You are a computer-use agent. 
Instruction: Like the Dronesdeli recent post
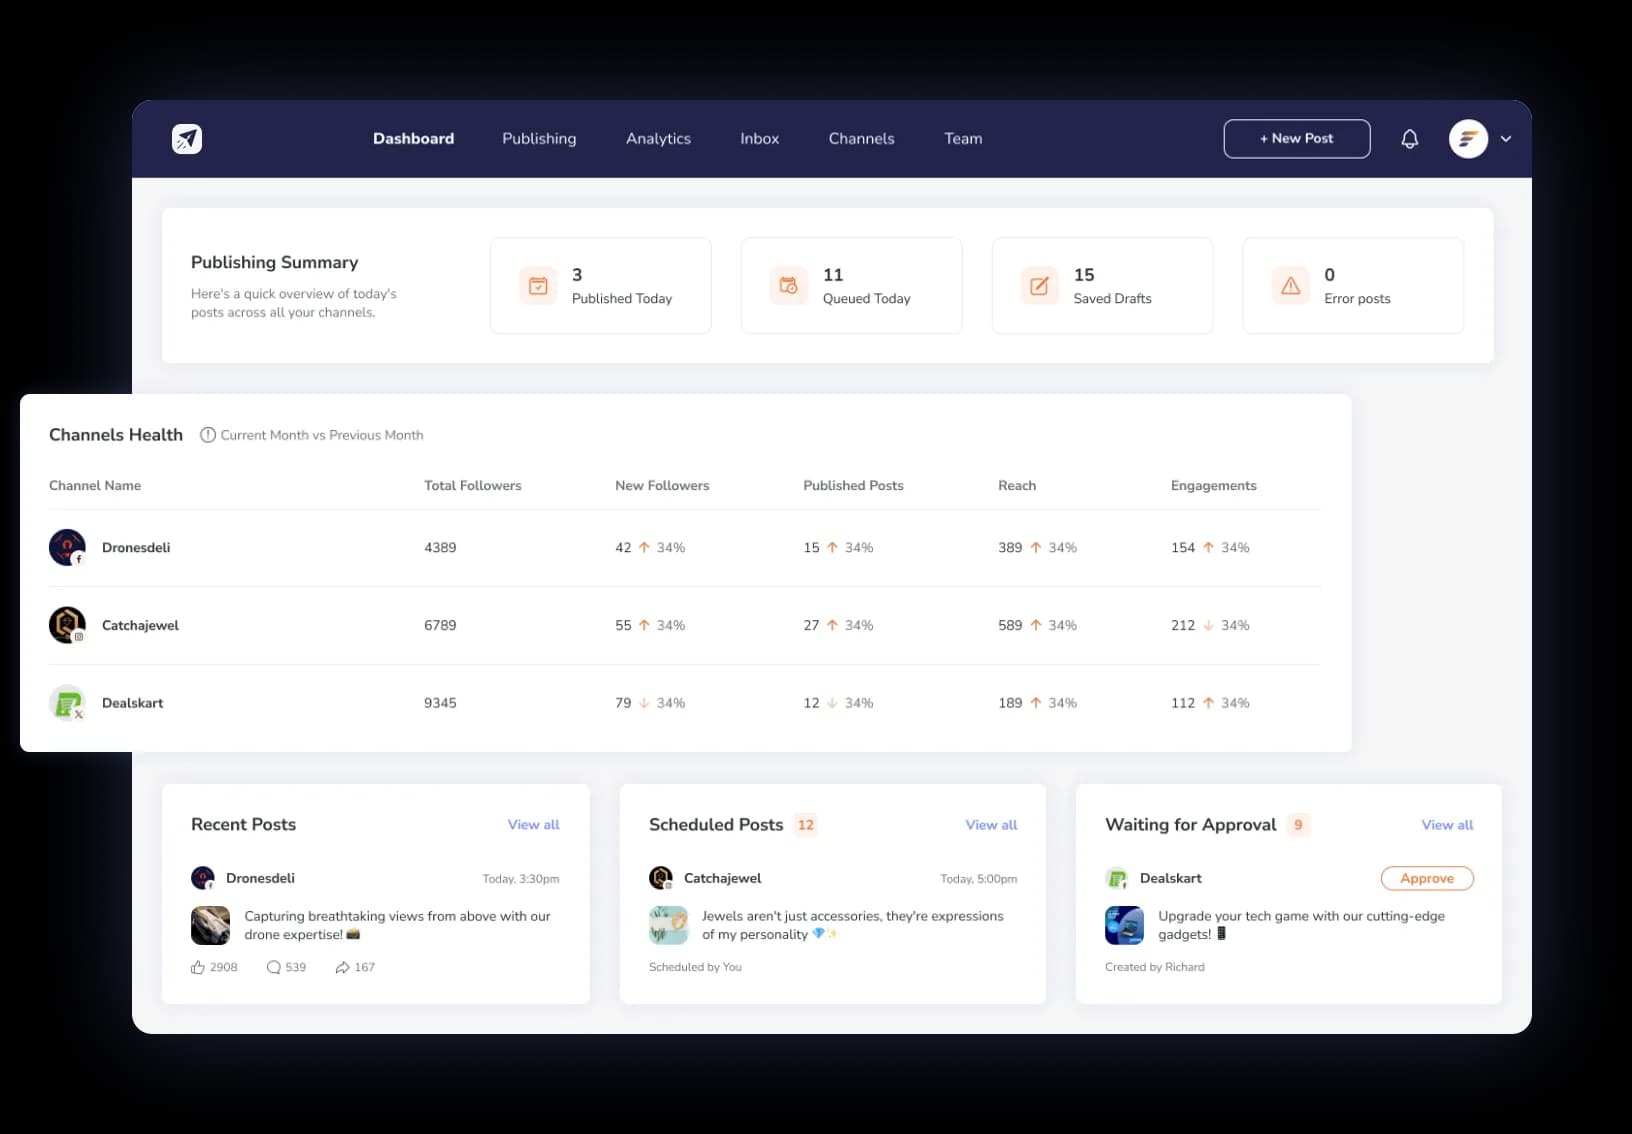[x=198, y=967]
